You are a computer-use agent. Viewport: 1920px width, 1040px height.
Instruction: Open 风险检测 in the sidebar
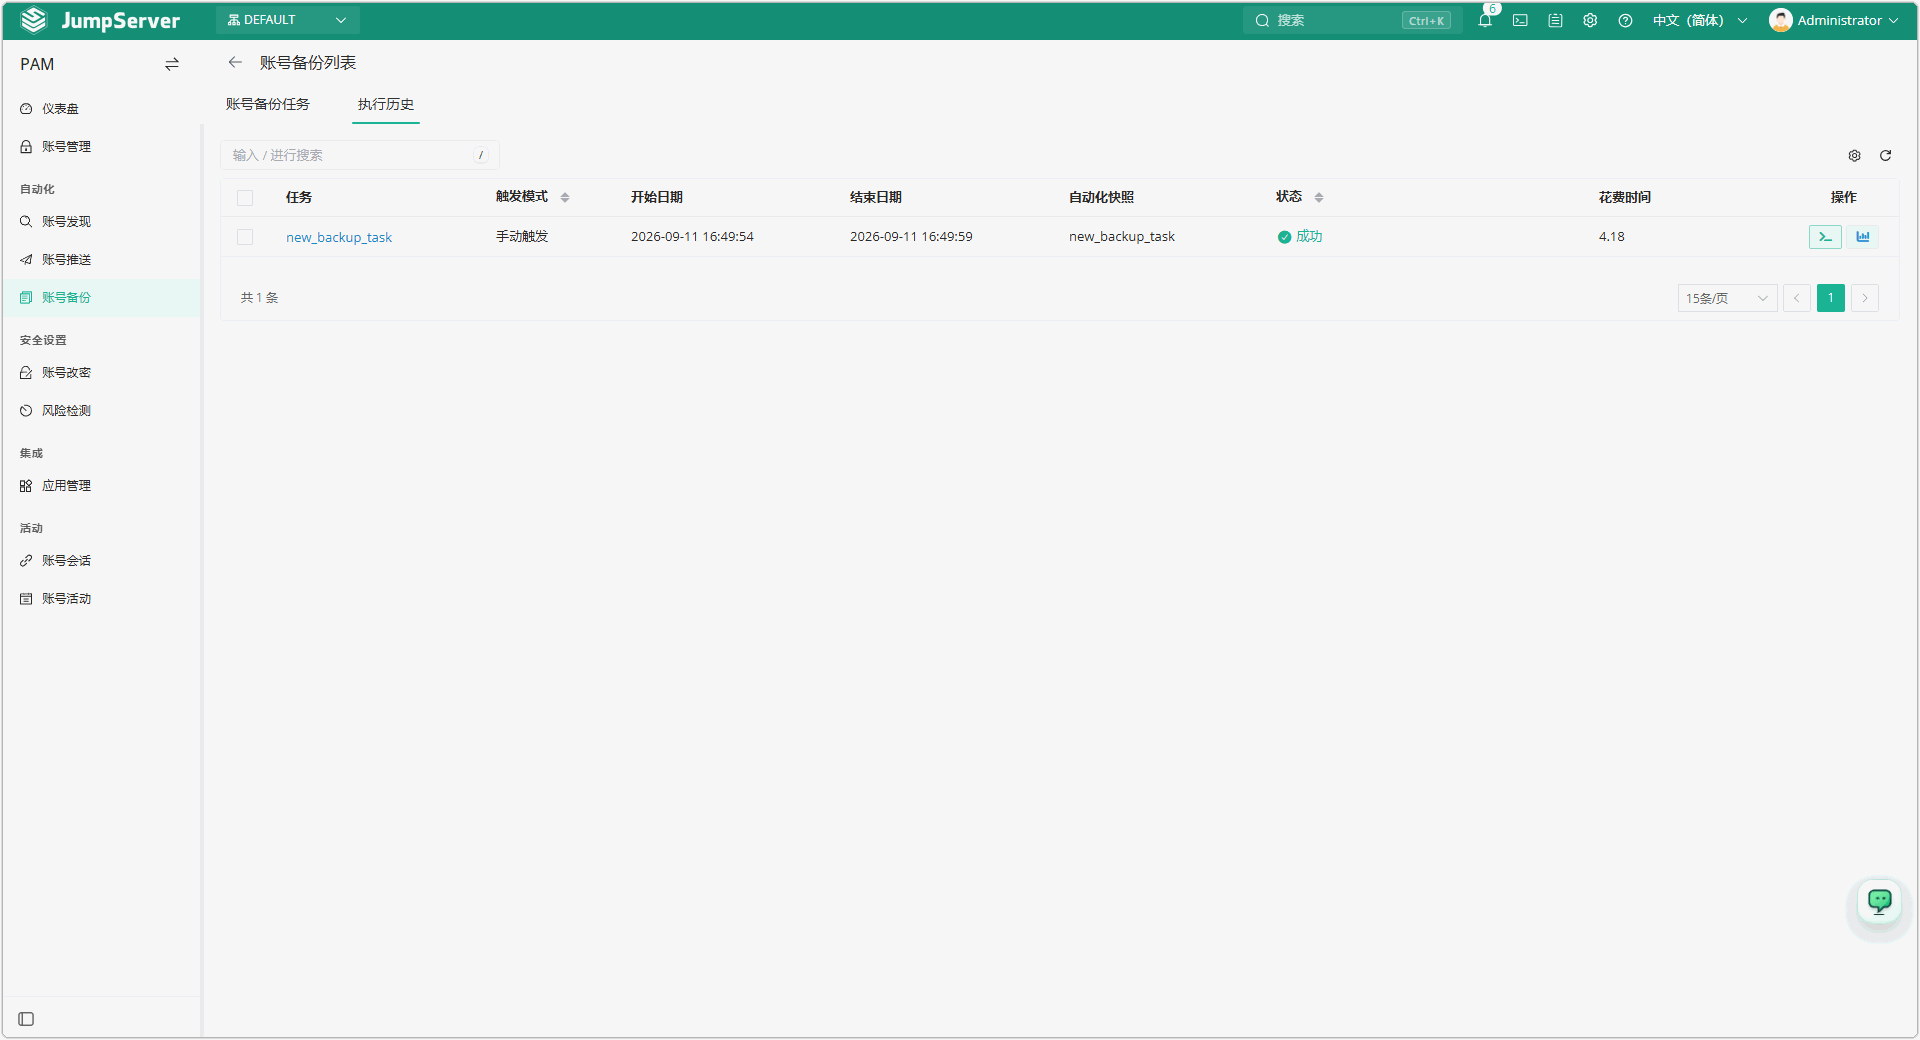101,411
